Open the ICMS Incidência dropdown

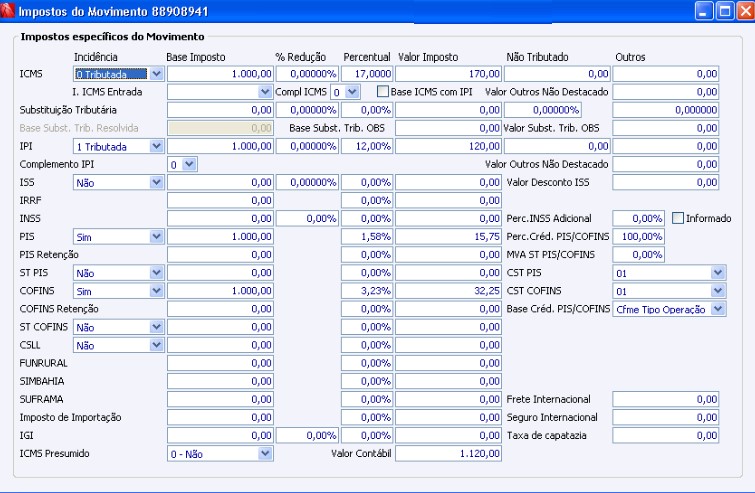(x=156, y=74)
